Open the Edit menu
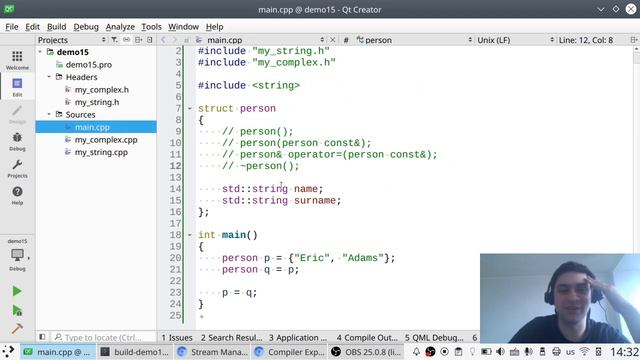640x360 pixels. (32, 27)
